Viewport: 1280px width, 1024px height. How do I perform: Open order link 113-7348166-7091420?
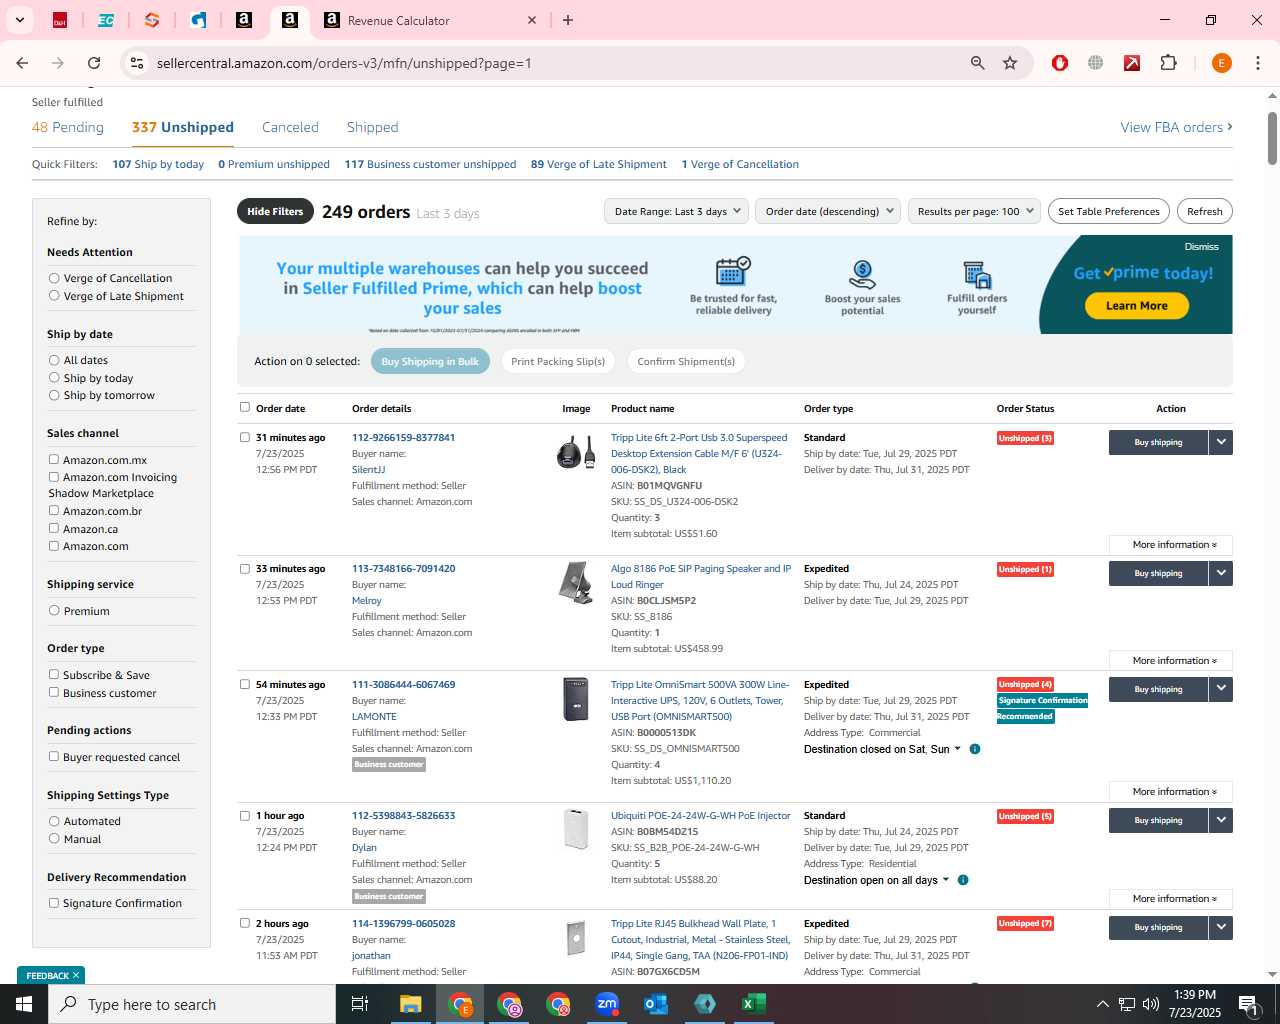pyautogui.click(x=403, y=568)
